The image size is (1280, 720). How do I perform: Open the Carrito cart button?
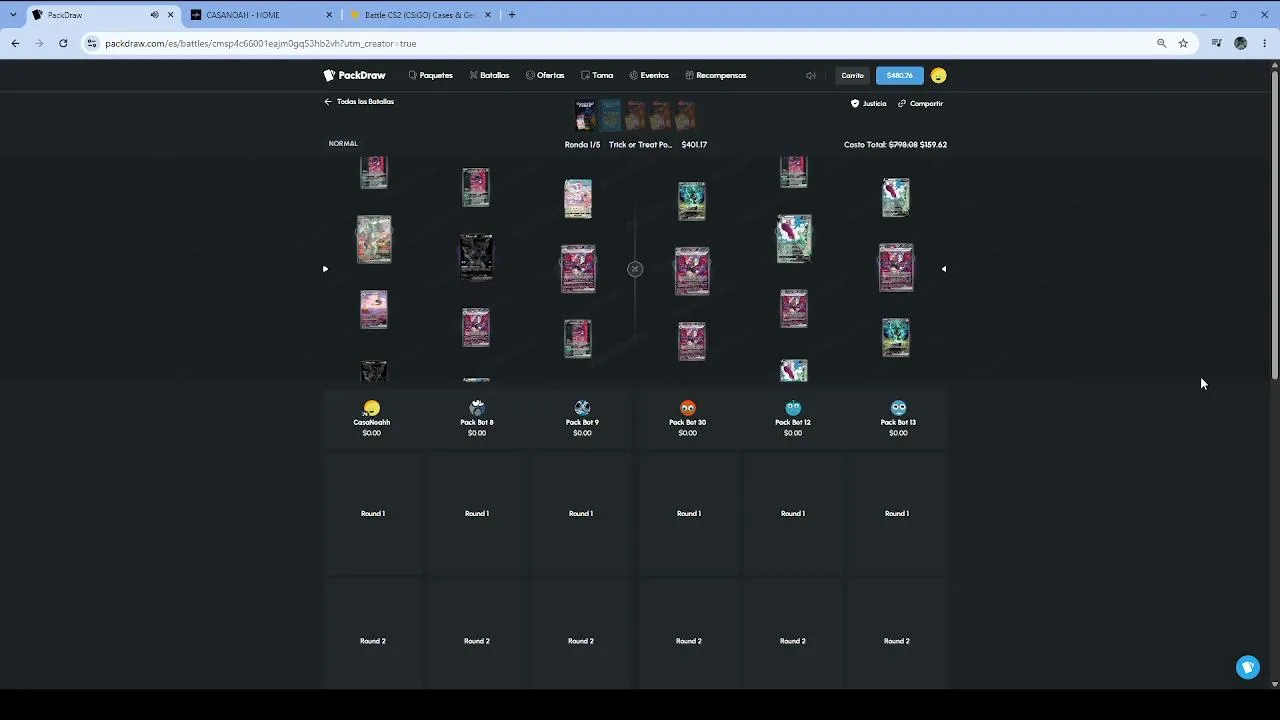(852, 75)
